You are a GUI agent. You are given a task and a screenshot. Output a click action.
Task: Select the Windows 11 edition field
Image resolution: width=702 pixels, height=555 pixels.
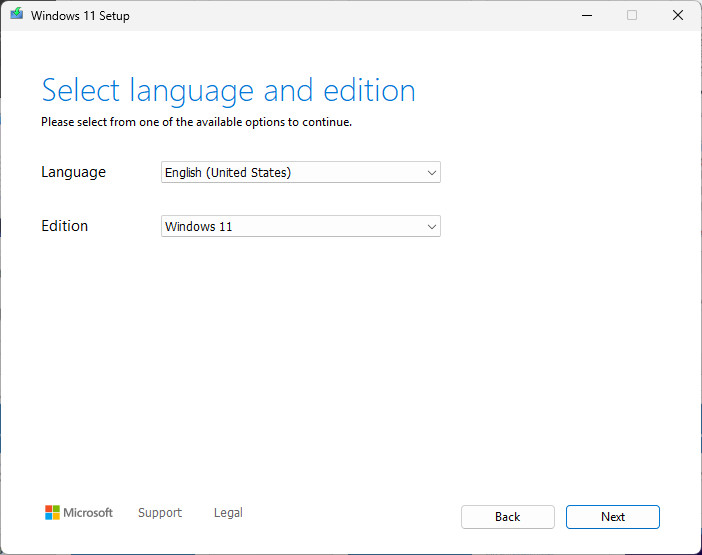[290, 227]
